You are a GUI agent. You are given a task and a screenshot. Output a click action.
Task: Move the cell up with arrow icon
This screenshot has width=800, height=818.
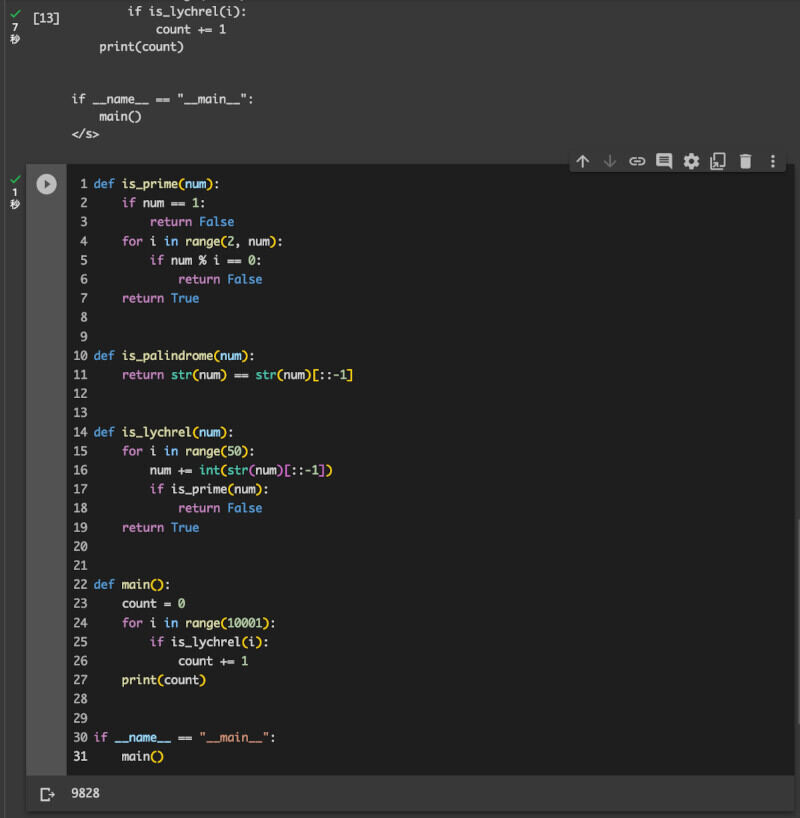(x=583, y=161)
